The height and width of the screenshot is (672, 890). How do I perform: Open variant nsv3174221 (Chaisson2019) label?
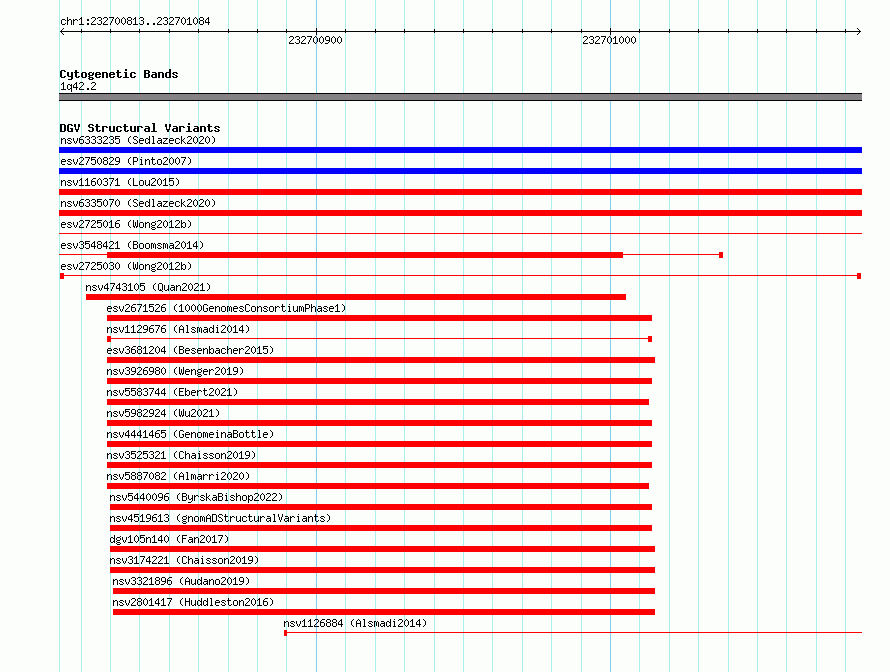(184, 560)
